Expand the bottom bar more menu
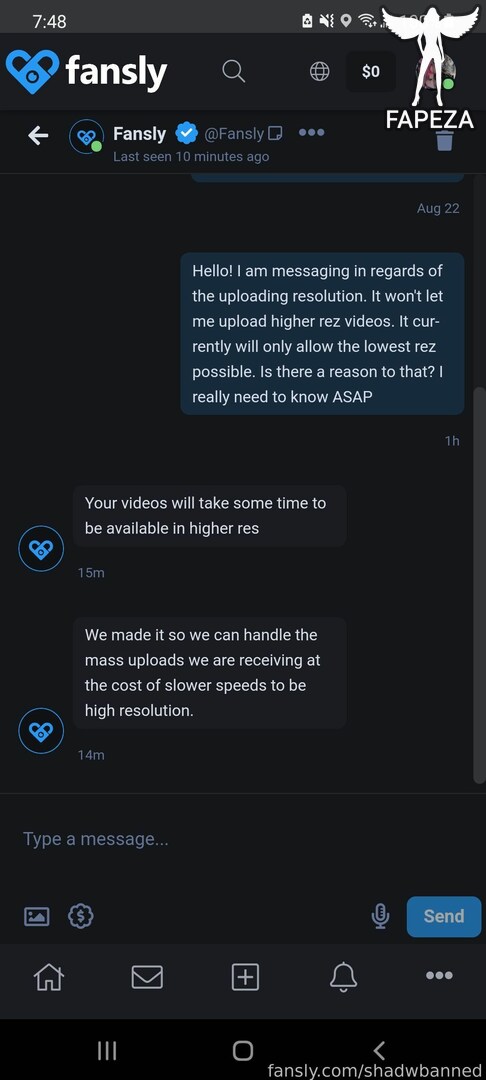This screenshot has width=486, height=1080. (x=439, y=975)
